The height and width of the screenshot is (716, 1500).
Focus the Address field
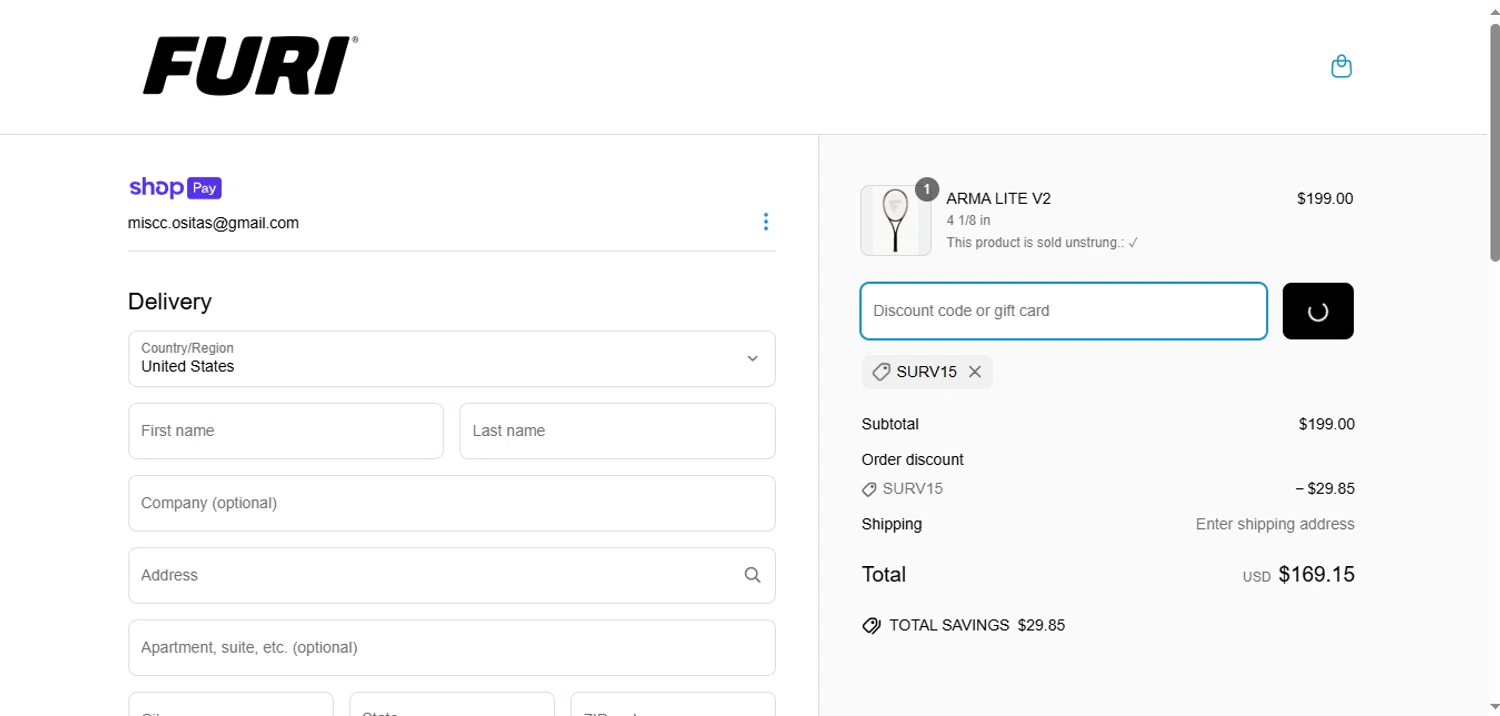point(452,575)
